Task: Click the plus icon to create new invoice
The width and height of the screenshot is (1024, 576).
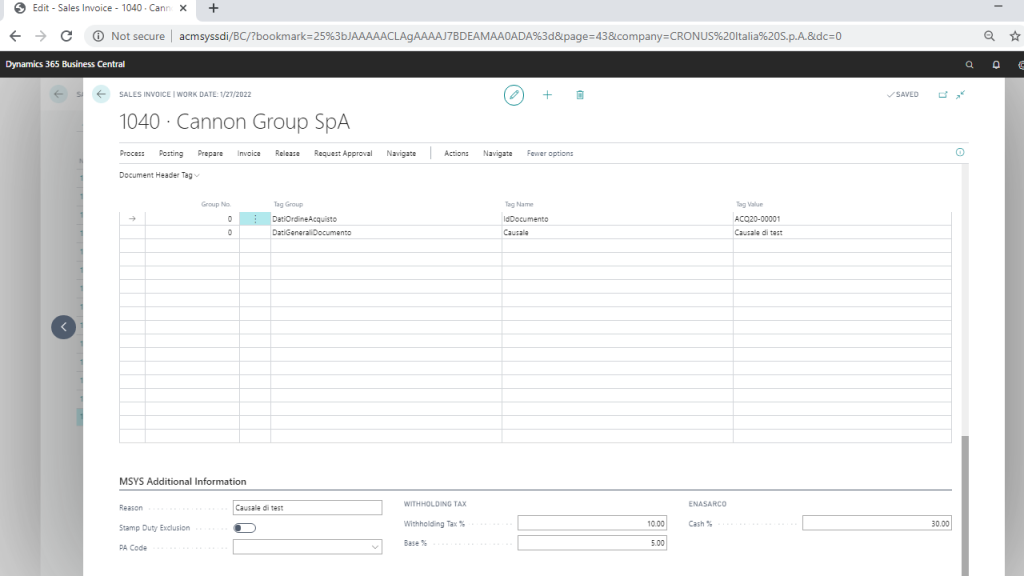Action: point(547,95)
